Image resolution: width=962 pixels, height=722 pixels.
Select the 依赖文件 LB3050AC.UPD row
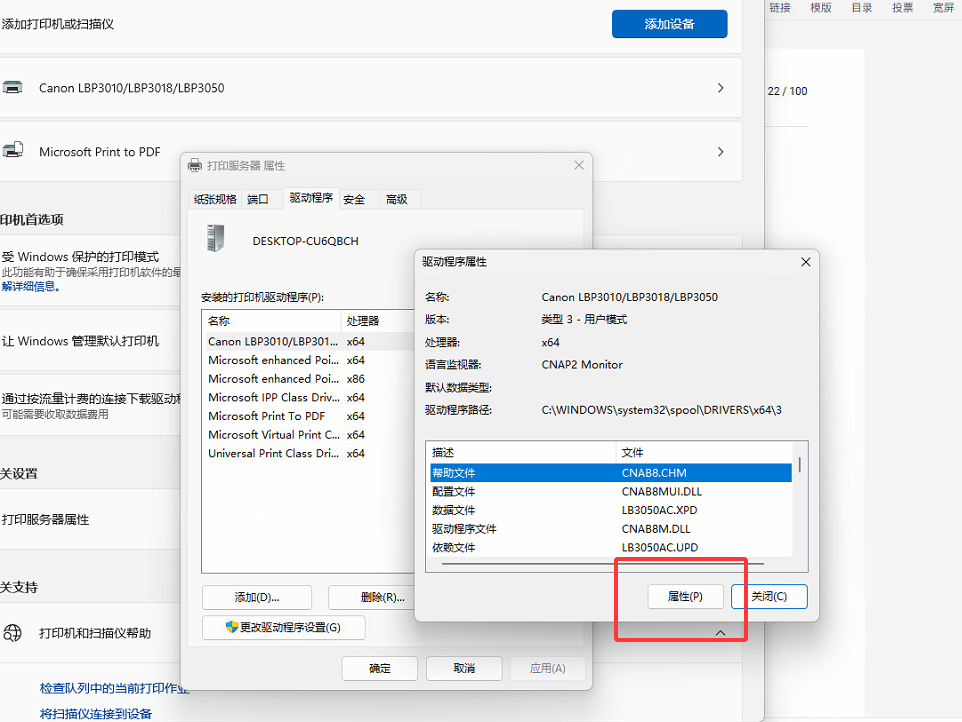[x=611, y=547]
